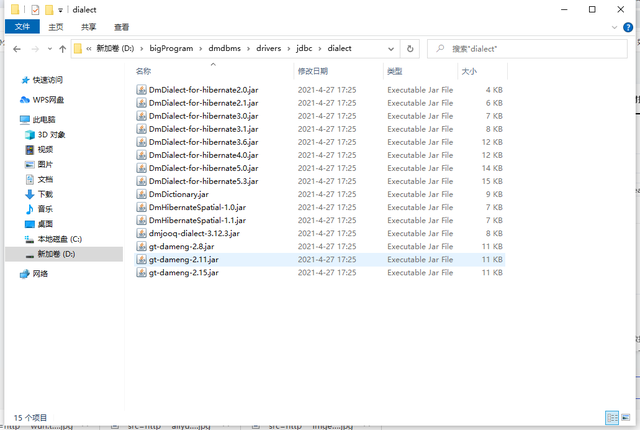
Task: Click the jar icon of DmHibernateSpatial-1.1.jar
Action: 141,220
